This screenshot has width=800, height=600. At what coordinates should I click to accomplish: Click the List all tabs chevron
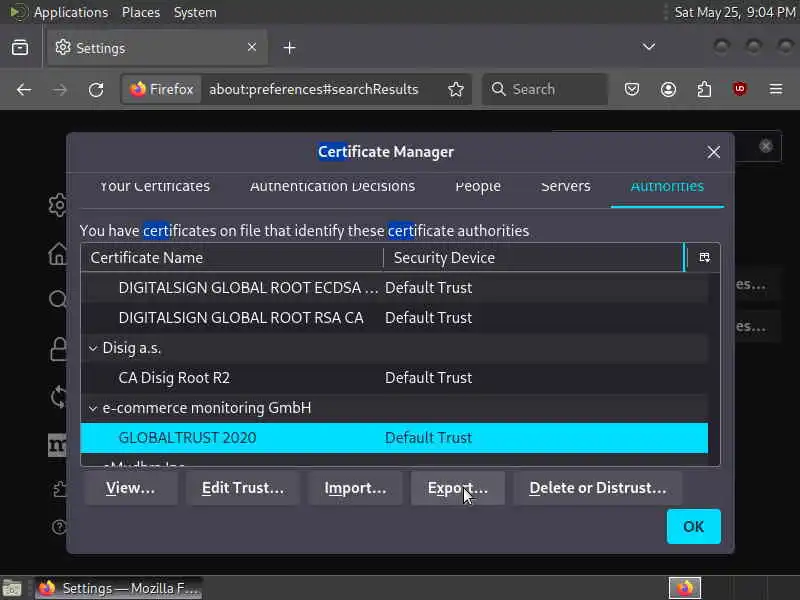(x=648, y=47)
